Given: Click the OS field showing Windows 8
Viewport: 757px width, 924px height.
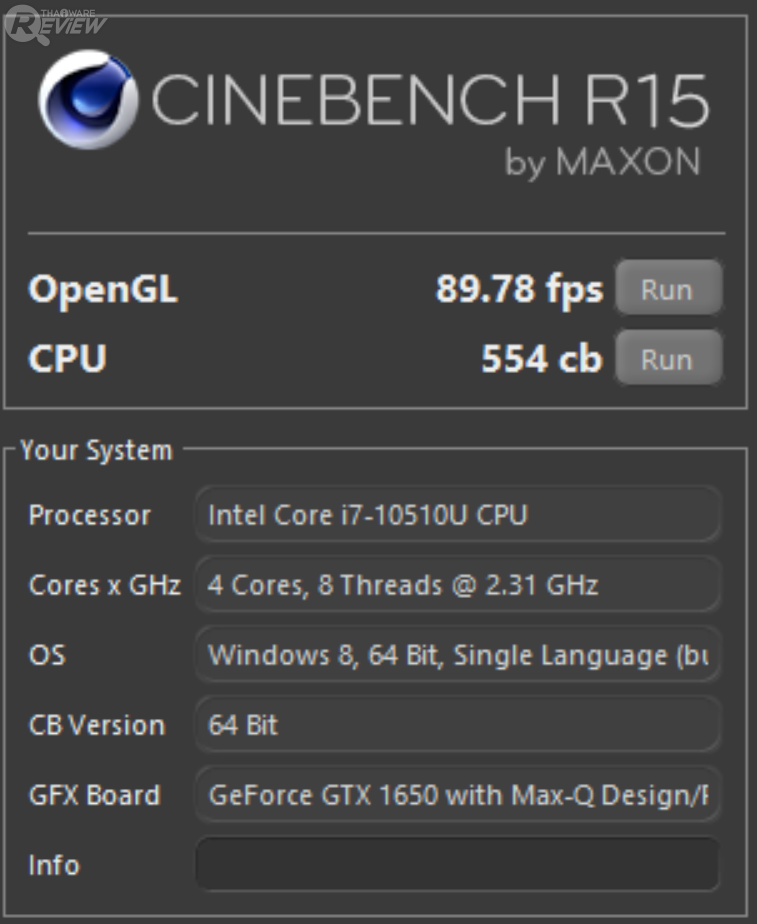Looking at the screenshot, I should coord(457,655).
